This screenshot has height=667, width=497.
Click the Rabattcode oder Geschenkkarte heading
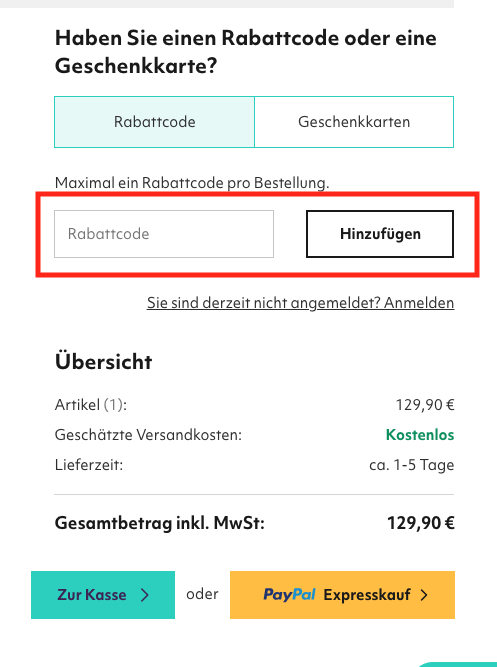pyautogui.click(x=246, y=52)
